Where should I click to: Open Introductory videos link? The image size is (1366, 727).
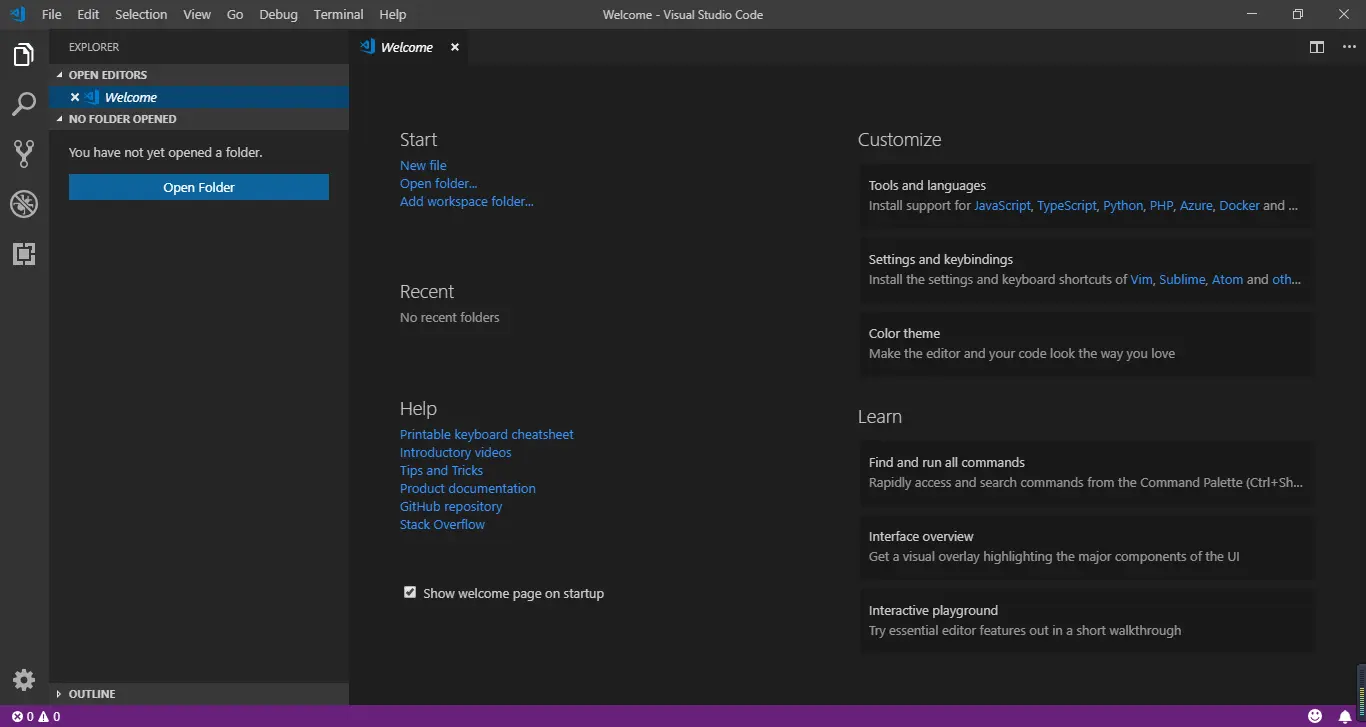(x=456, y=453)
